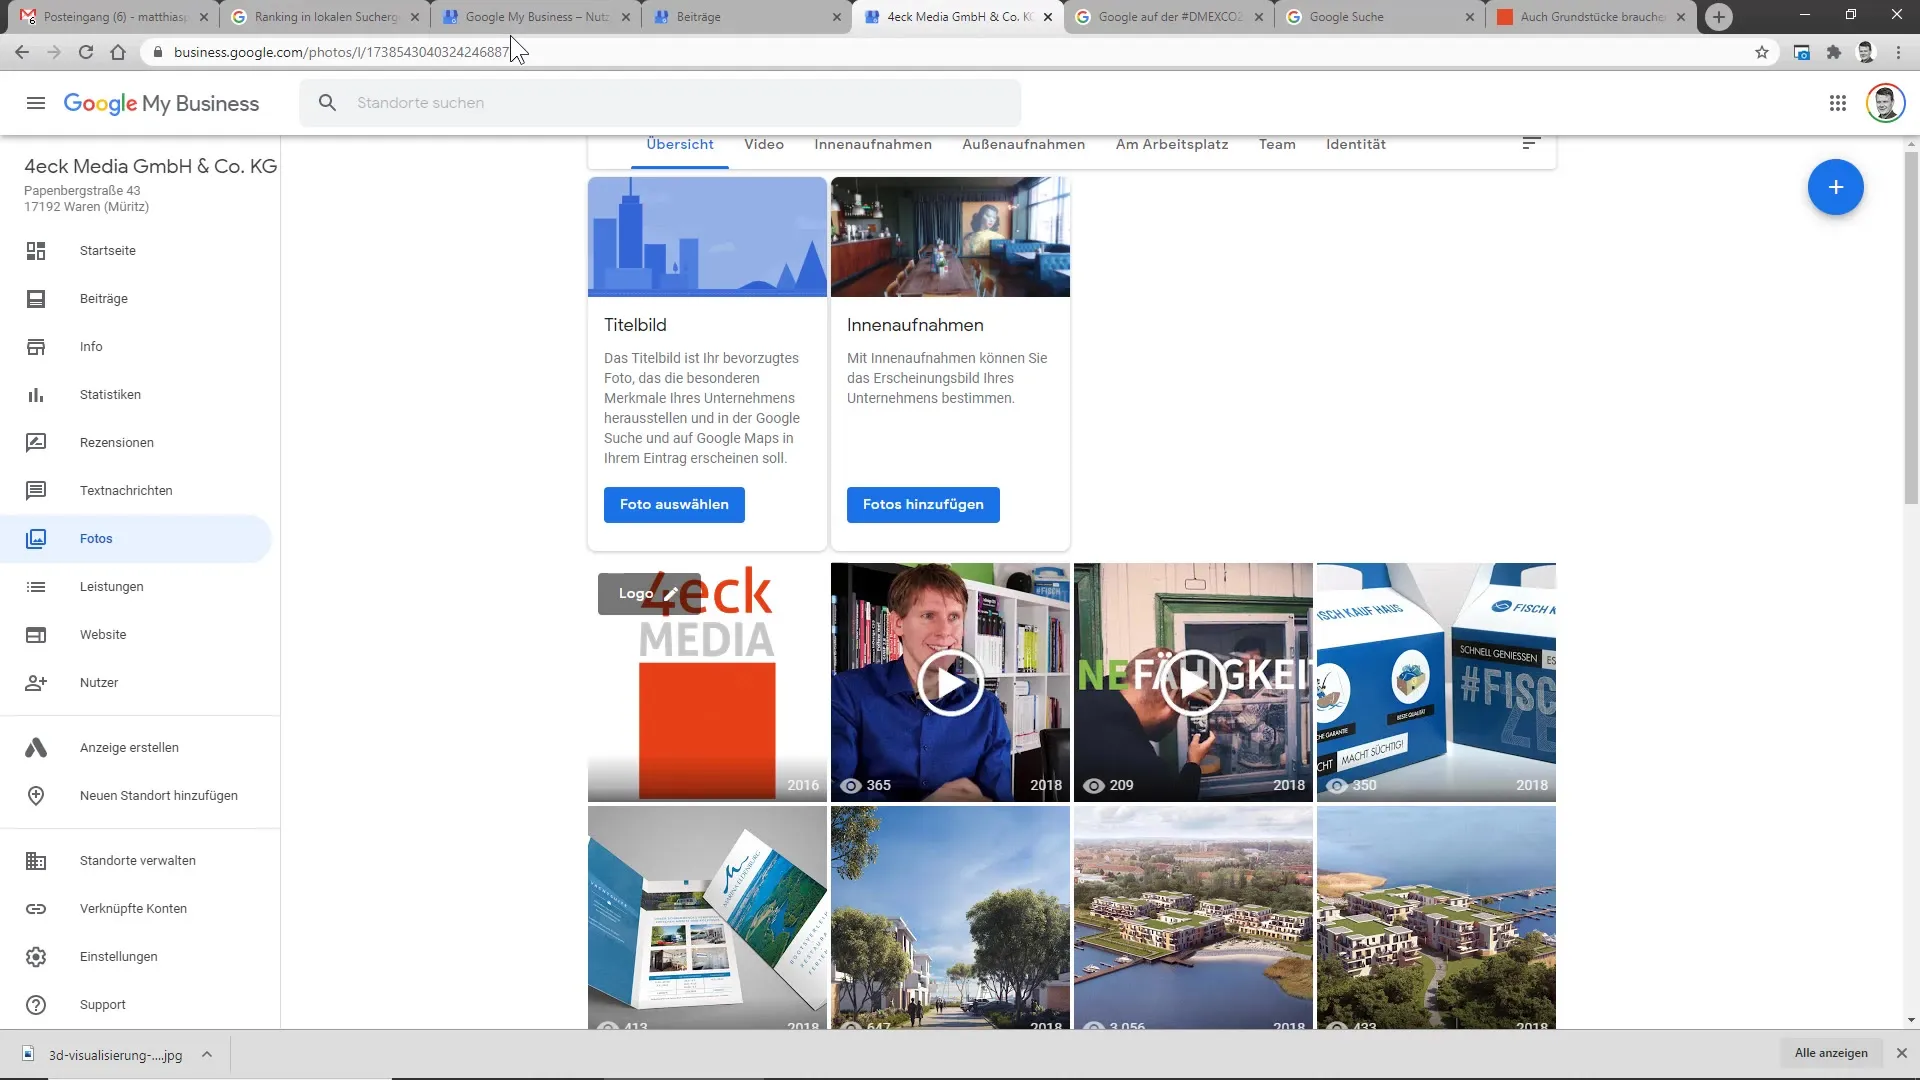Click the browser address bar URL
Screen dimensions: 1920x1080
click(x=341, y=52)
